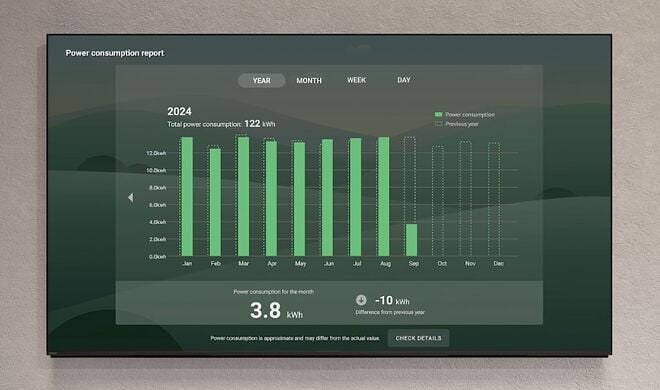Select the dotted October previous-year bar
Viewport: 660px width, 390px height.
pos(438,201)
